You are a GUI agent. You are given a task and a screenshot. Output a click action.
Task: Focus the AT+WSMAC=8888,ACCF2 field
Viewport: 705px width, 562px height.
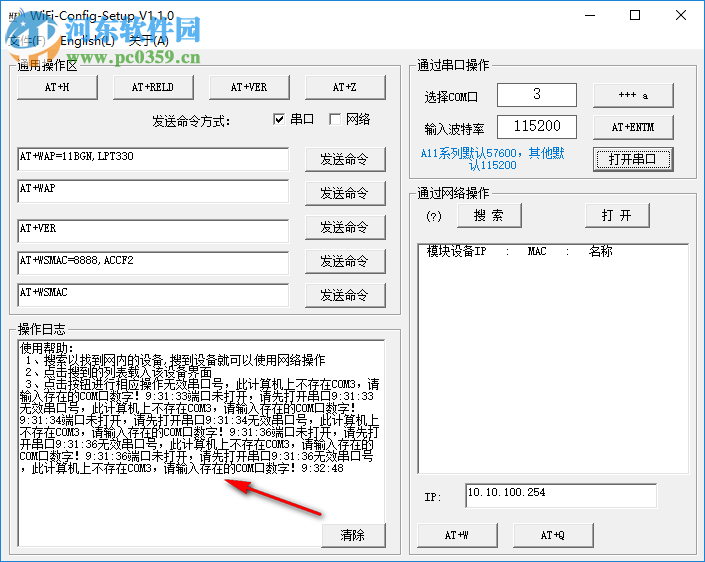tap(153, 263)
